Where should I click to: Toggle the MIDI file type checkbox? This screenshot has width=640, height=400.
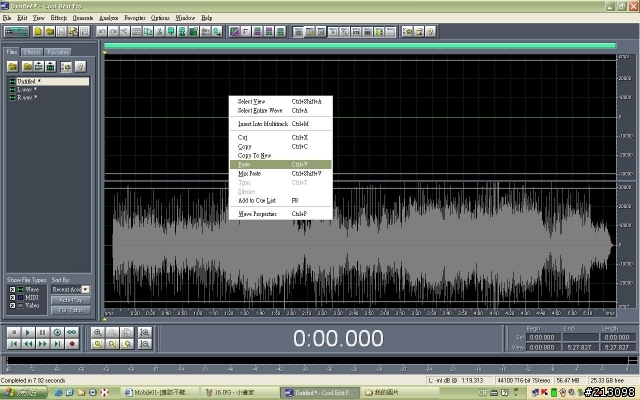point(12,298)
